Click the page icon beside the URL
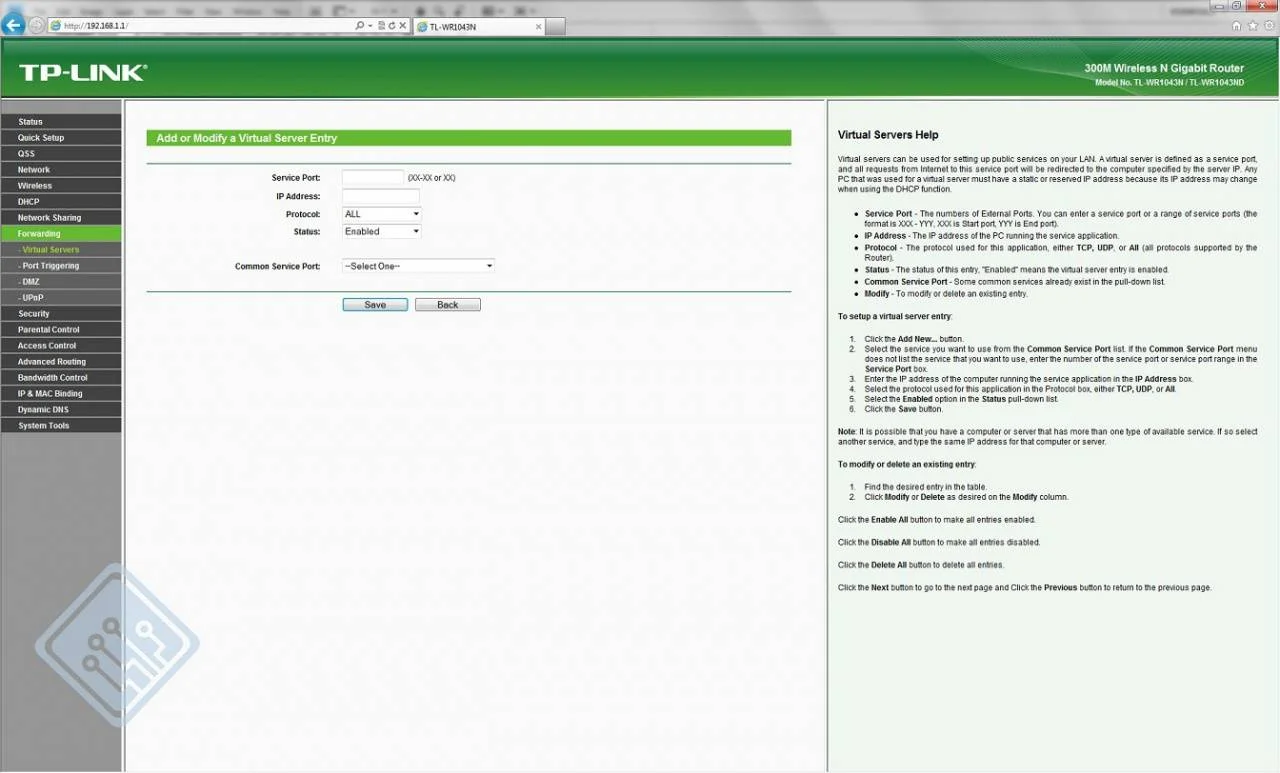1280x773 pixels. coord(55,25)
